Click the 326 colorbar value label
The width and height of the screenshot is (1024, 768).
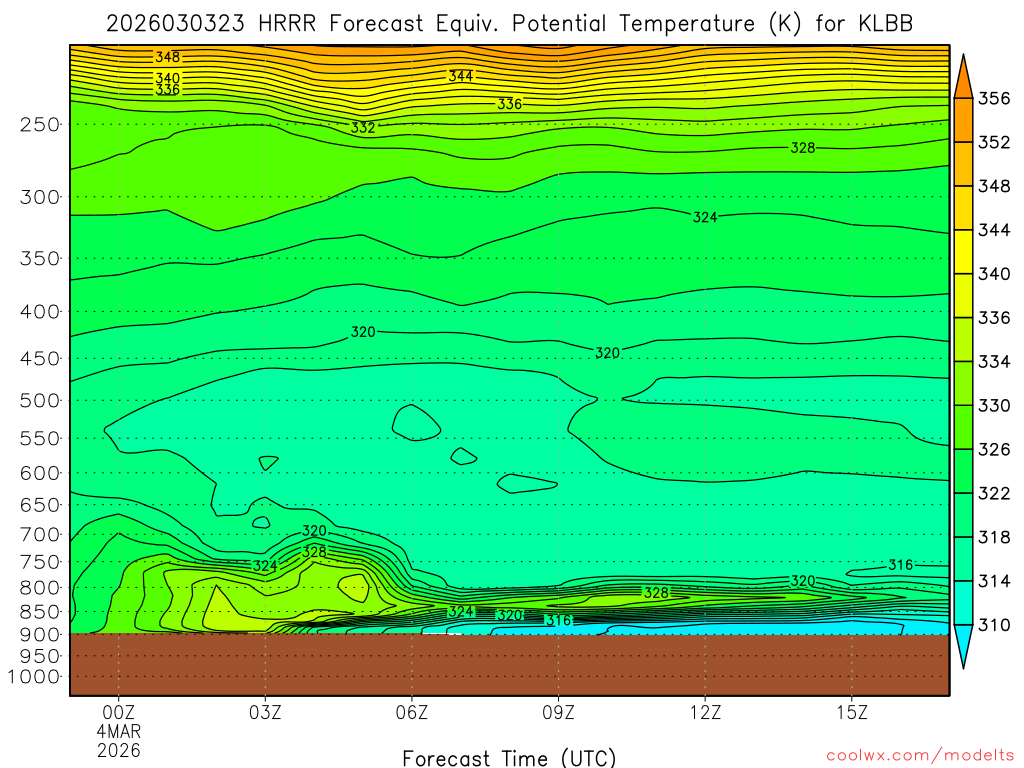pyautogui.click(x=993, y=449)
